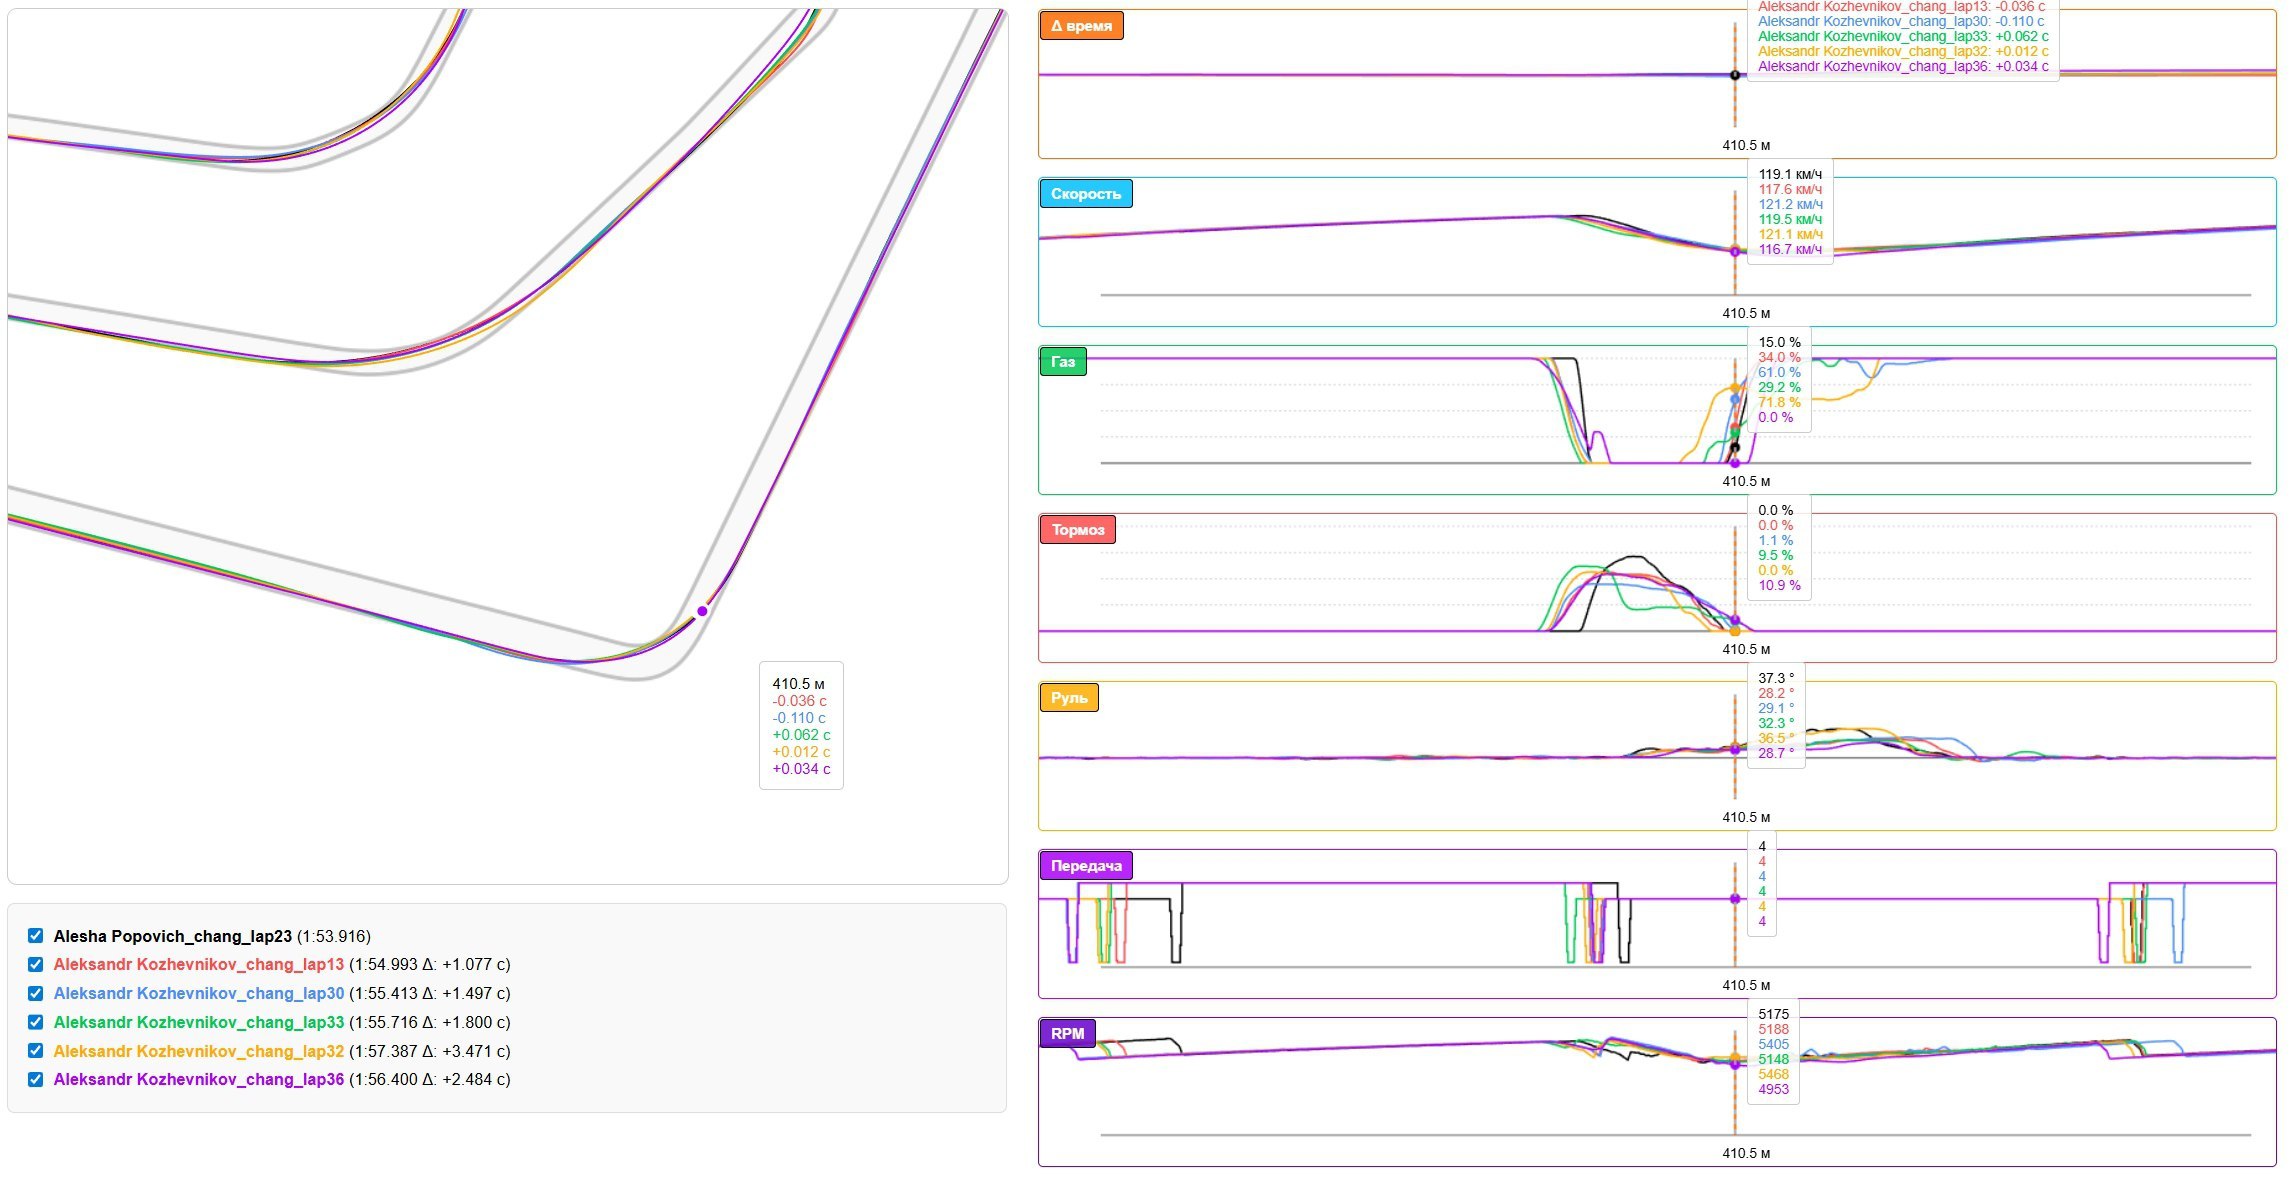Click the +0.062 с value in the track map tooltip
Screen dimensions: 2294x1182
(801, 735)
